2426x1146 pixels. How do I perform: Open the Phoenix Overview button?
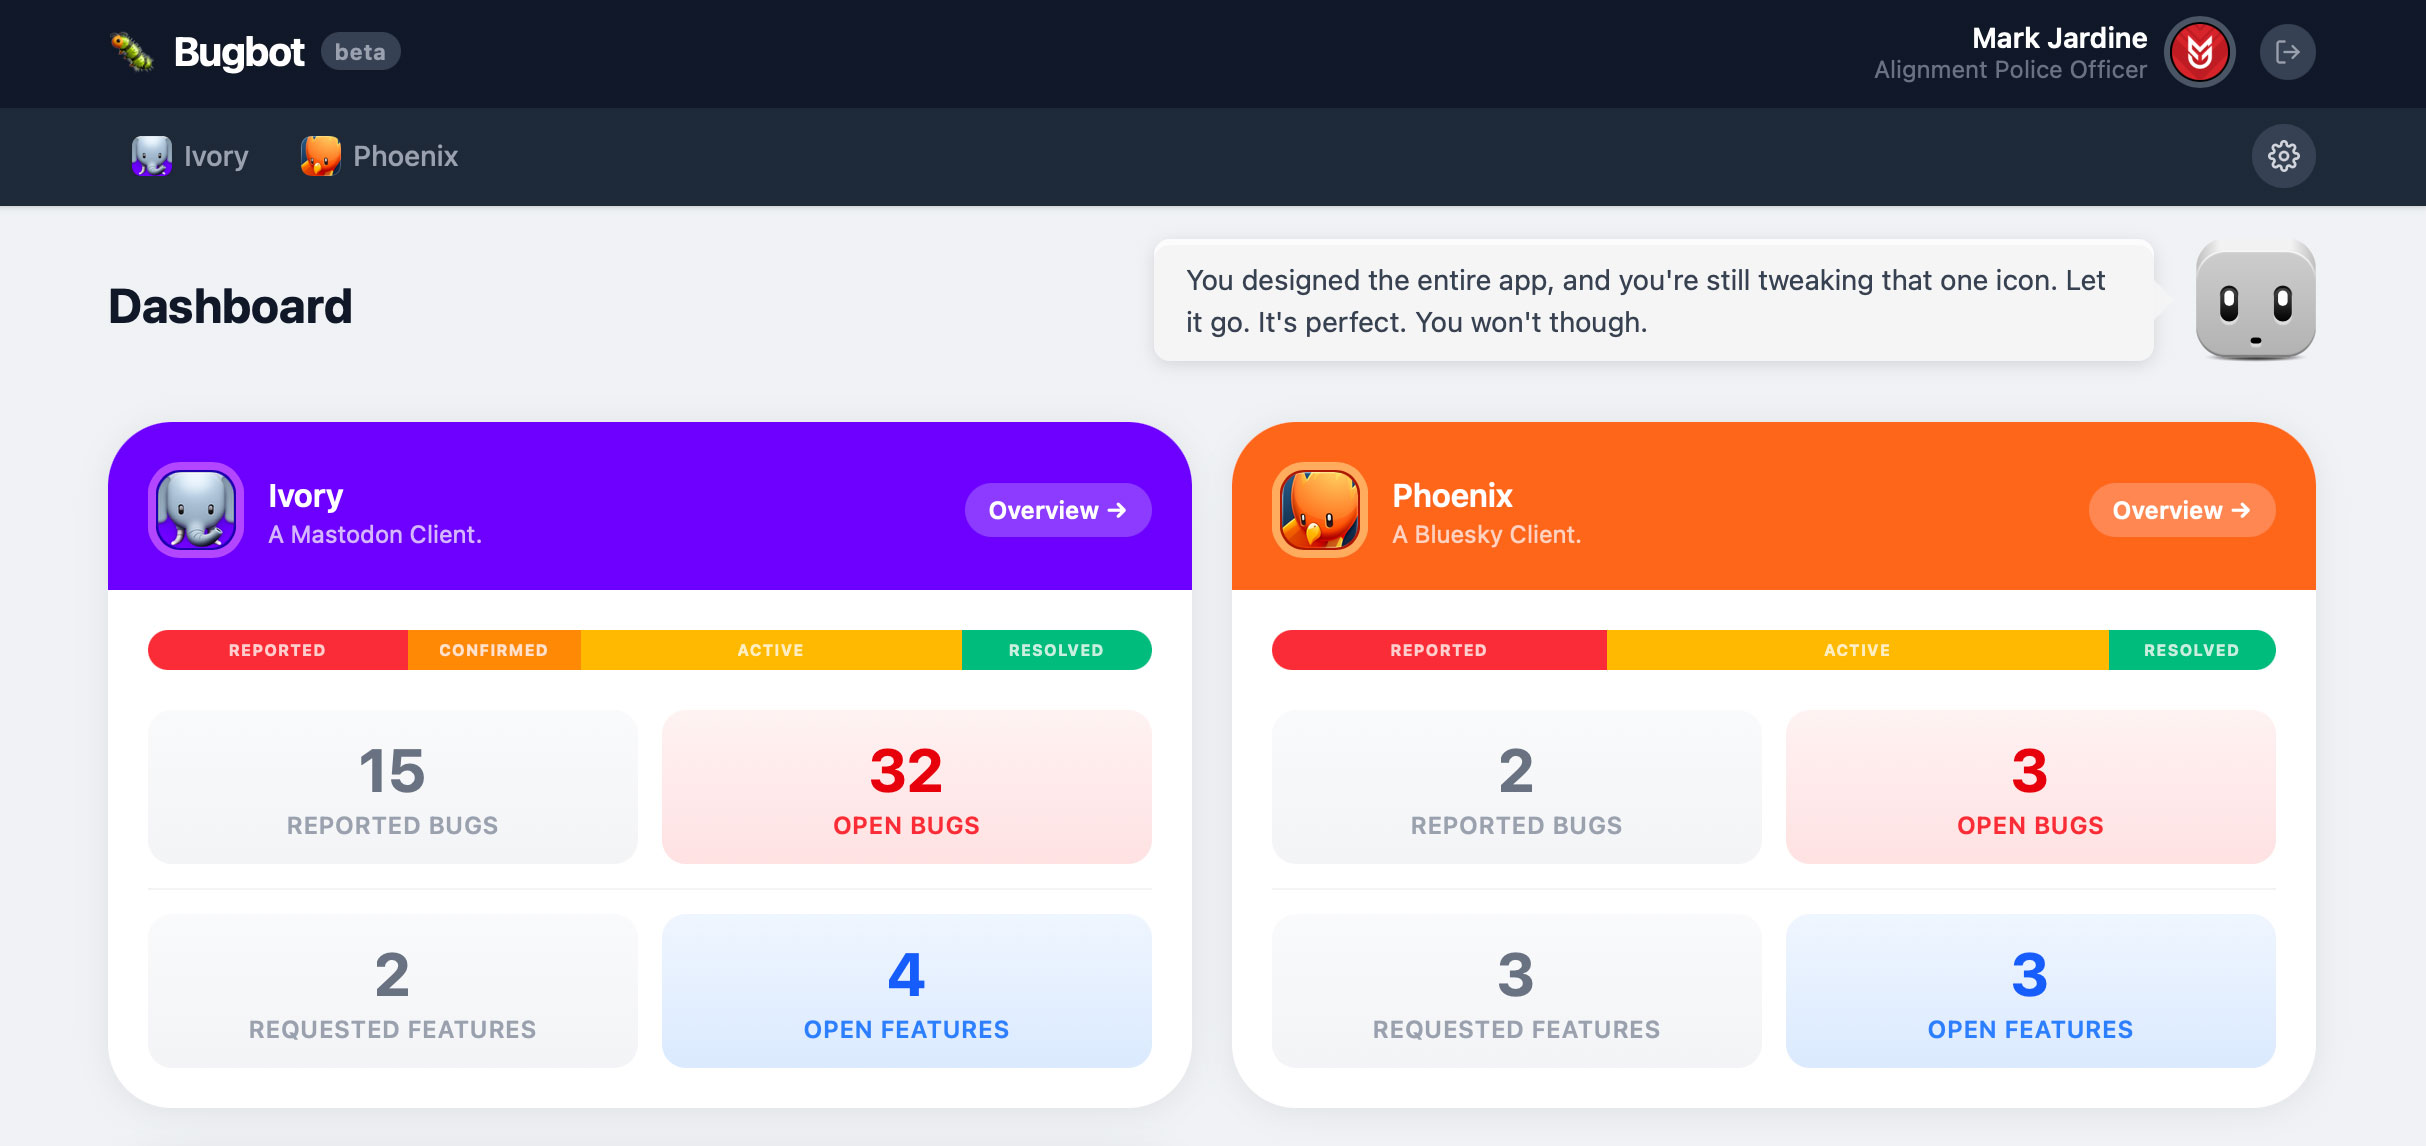[2181, 510]
